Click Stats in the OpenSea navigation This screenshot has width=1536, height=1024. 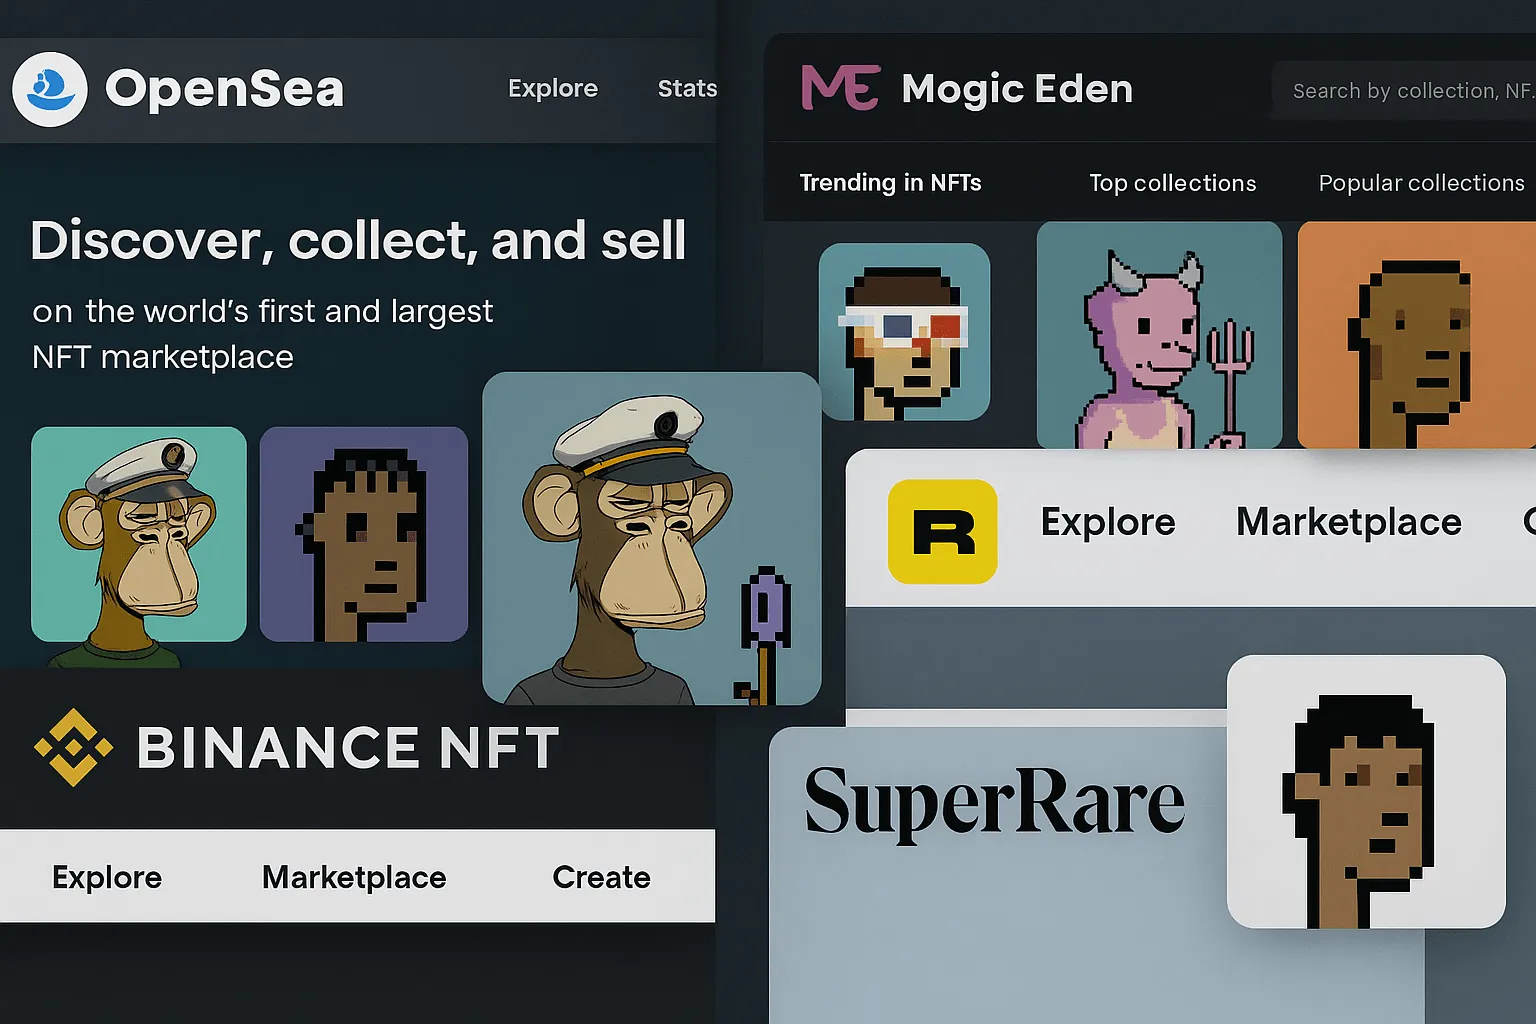point(687,88)
